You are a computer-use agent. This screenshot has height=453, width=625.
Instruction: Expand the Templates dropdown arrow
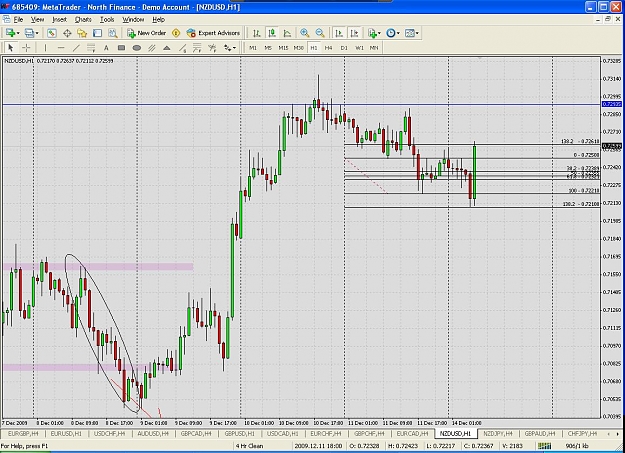pyautogui.click(x=417, y=33)
